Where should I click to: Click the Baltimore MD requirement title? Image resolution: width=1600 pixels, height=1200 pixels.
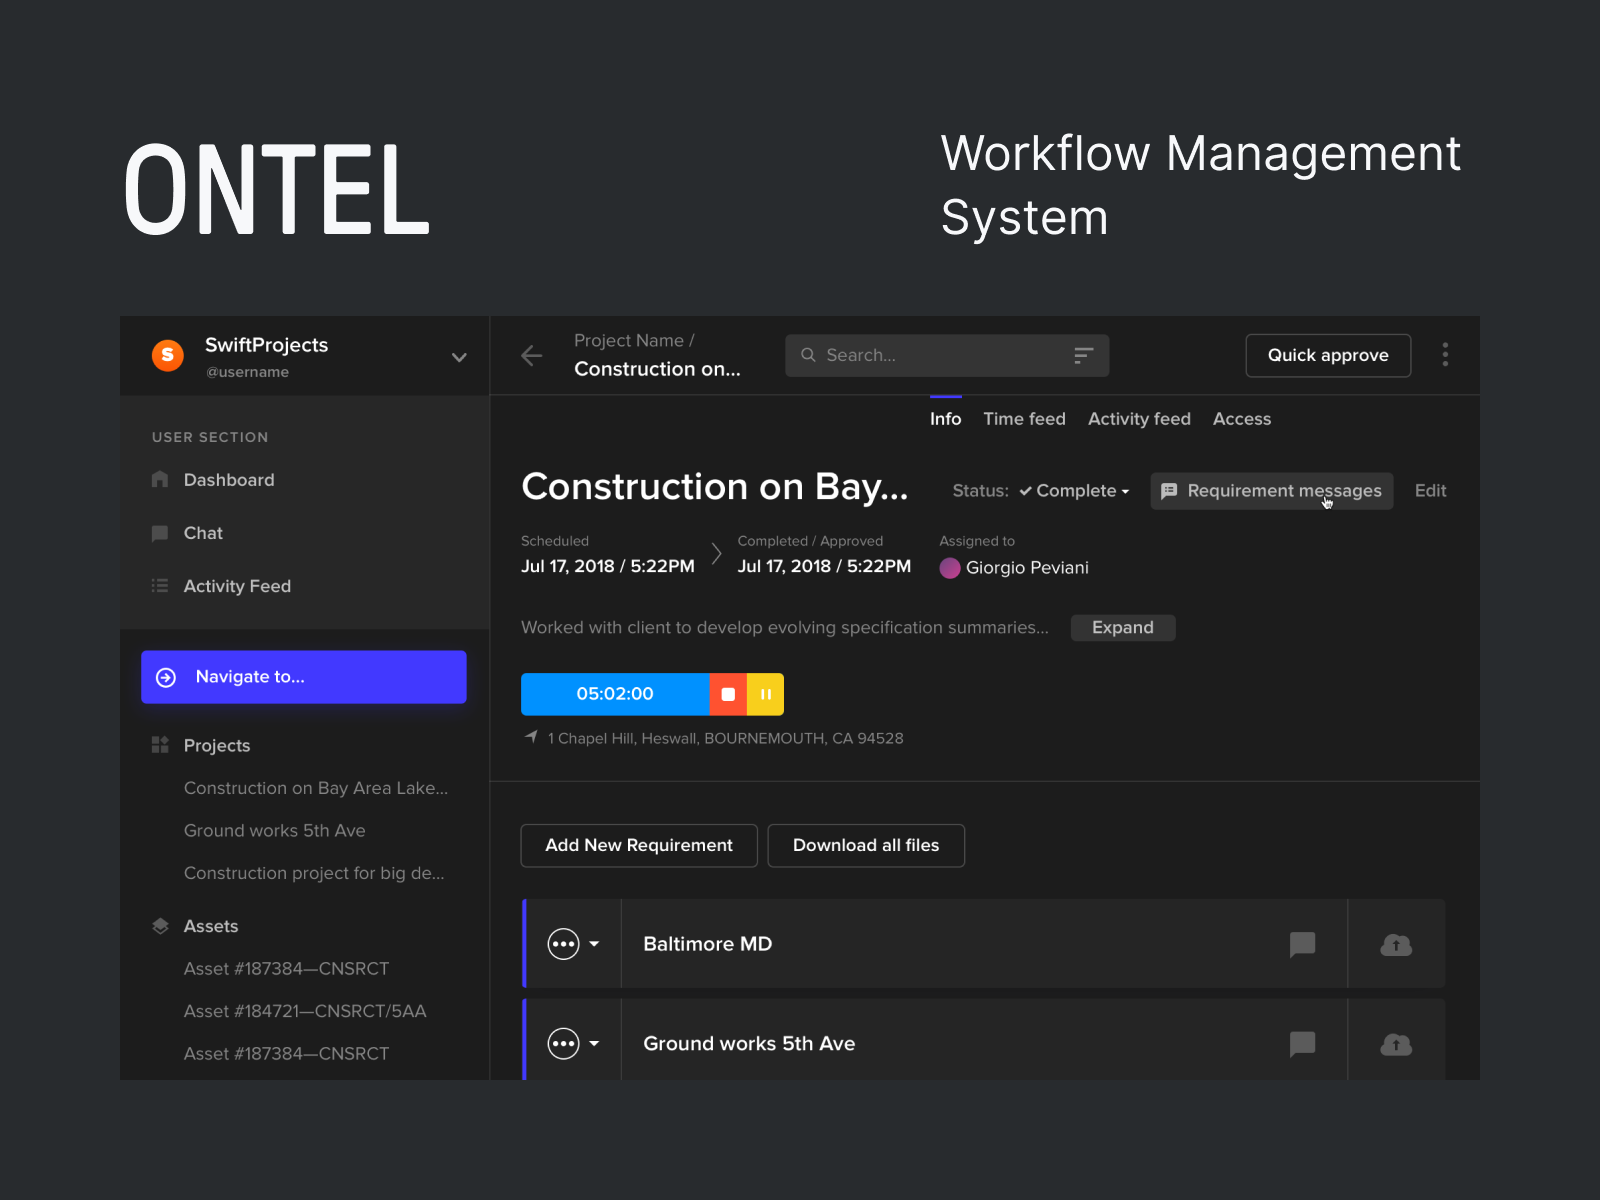(x=708, y=944)
